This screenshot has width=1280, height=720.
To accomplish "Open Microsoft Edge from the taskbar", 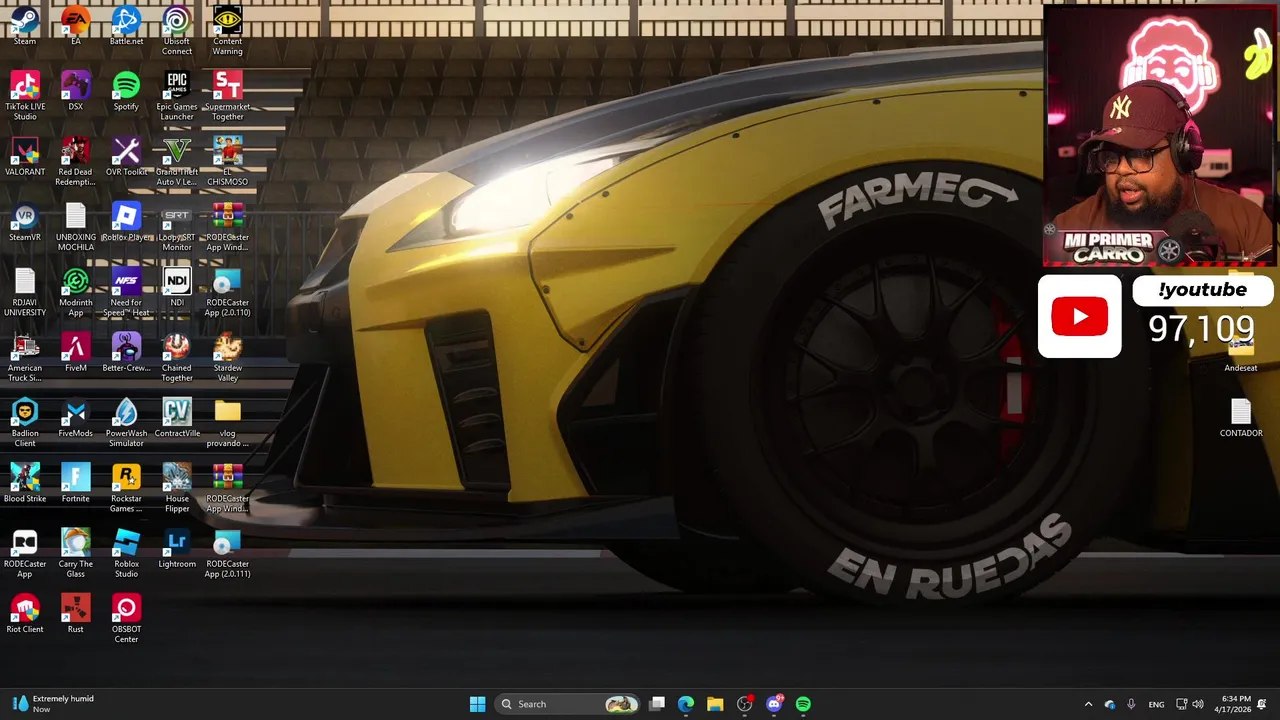I will [686, 704].
